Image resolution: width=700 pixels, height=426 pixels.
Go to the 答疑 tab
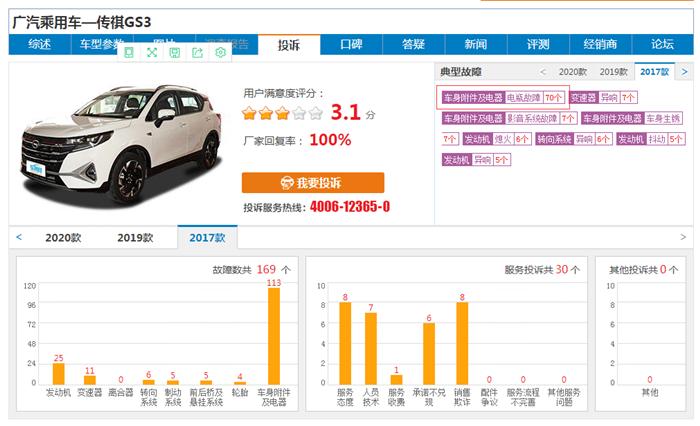click(413, 44)
